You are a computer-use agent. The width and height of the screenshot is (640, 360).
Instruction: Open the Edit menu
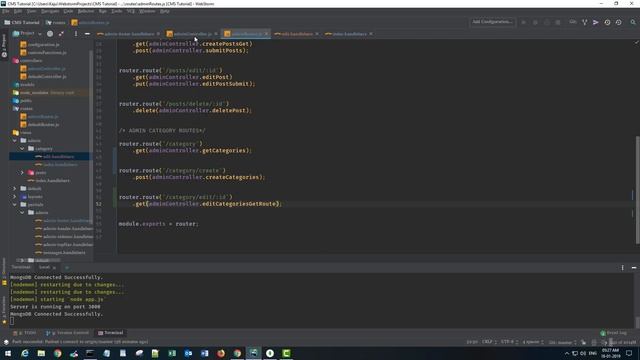coord(18,11)
